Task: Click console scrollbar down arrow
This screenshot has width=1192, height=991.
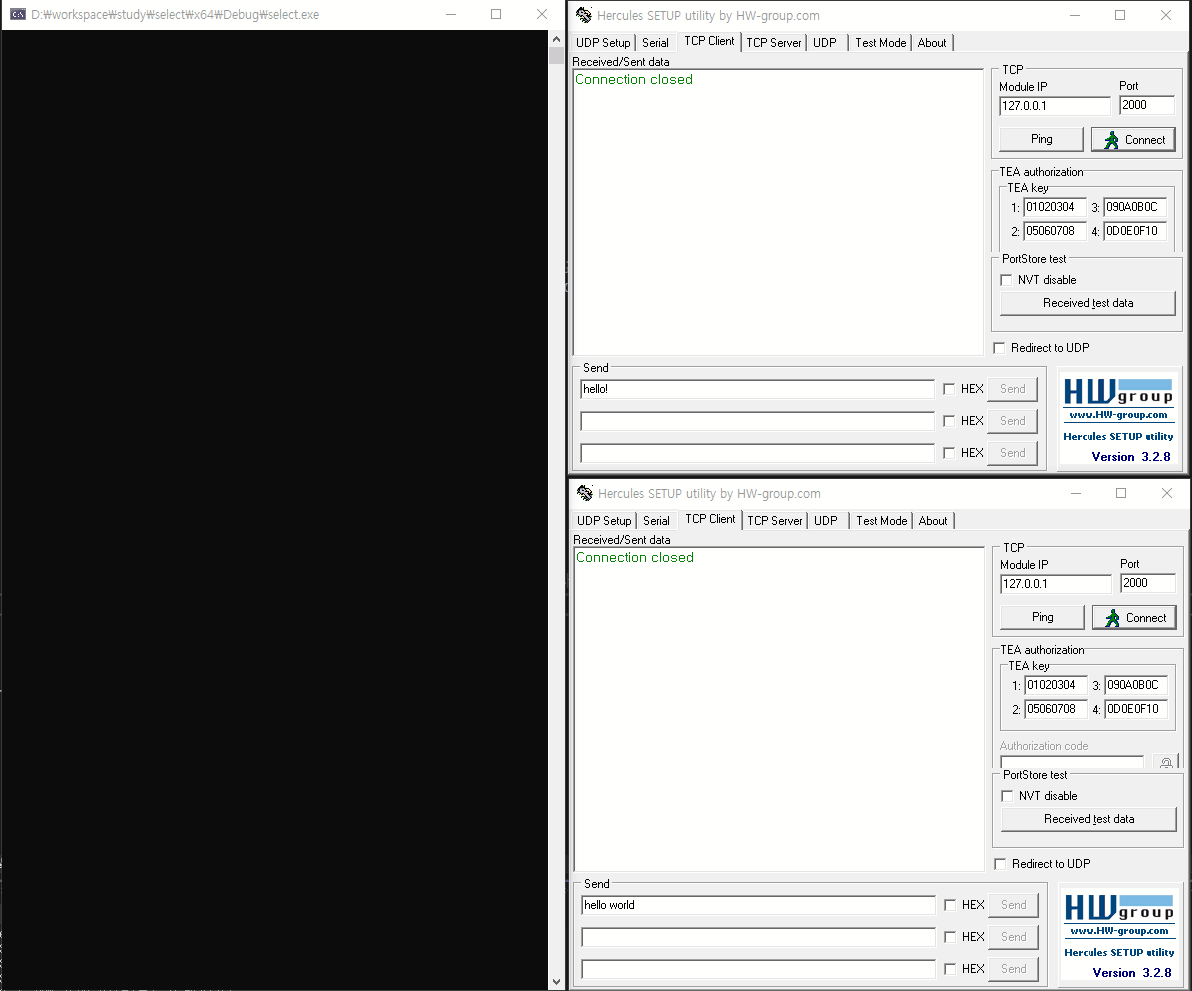Action: coord(556,982)
